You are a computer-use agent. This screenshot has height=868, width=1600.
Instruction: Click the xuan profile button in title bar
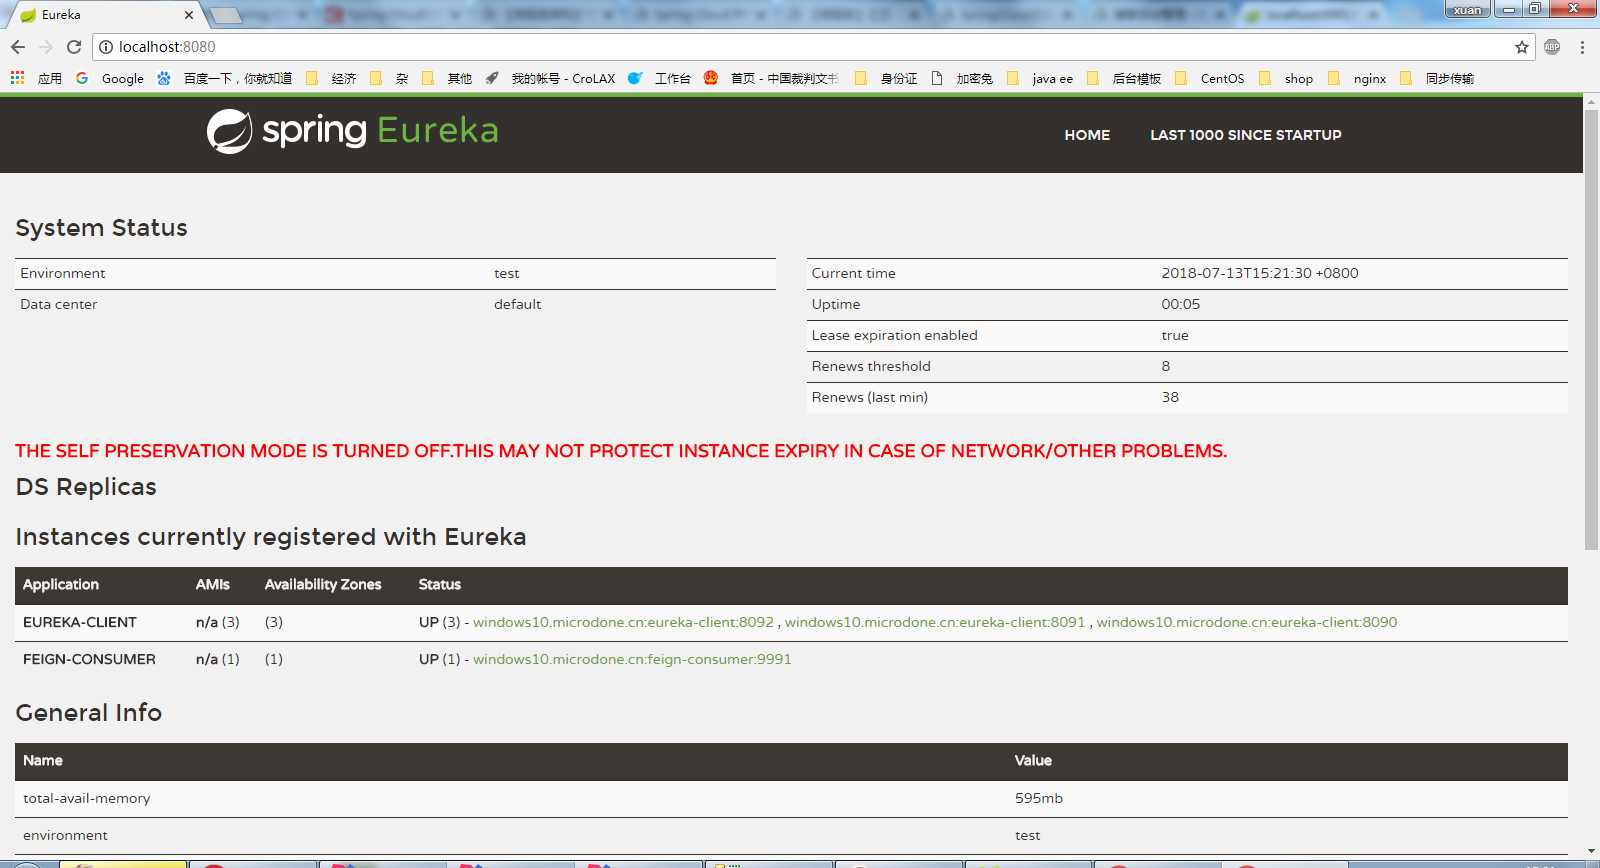1467,10
